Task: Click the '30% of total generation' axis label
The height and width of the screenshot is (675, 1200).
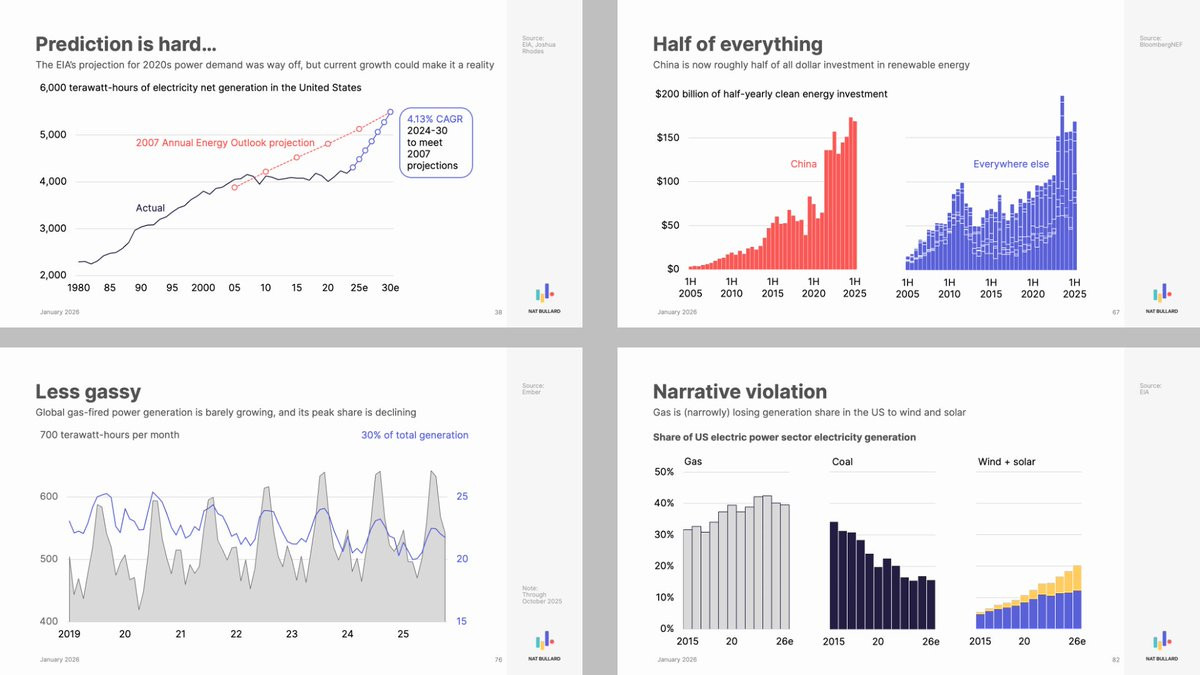Action: [x=414, y=435]
